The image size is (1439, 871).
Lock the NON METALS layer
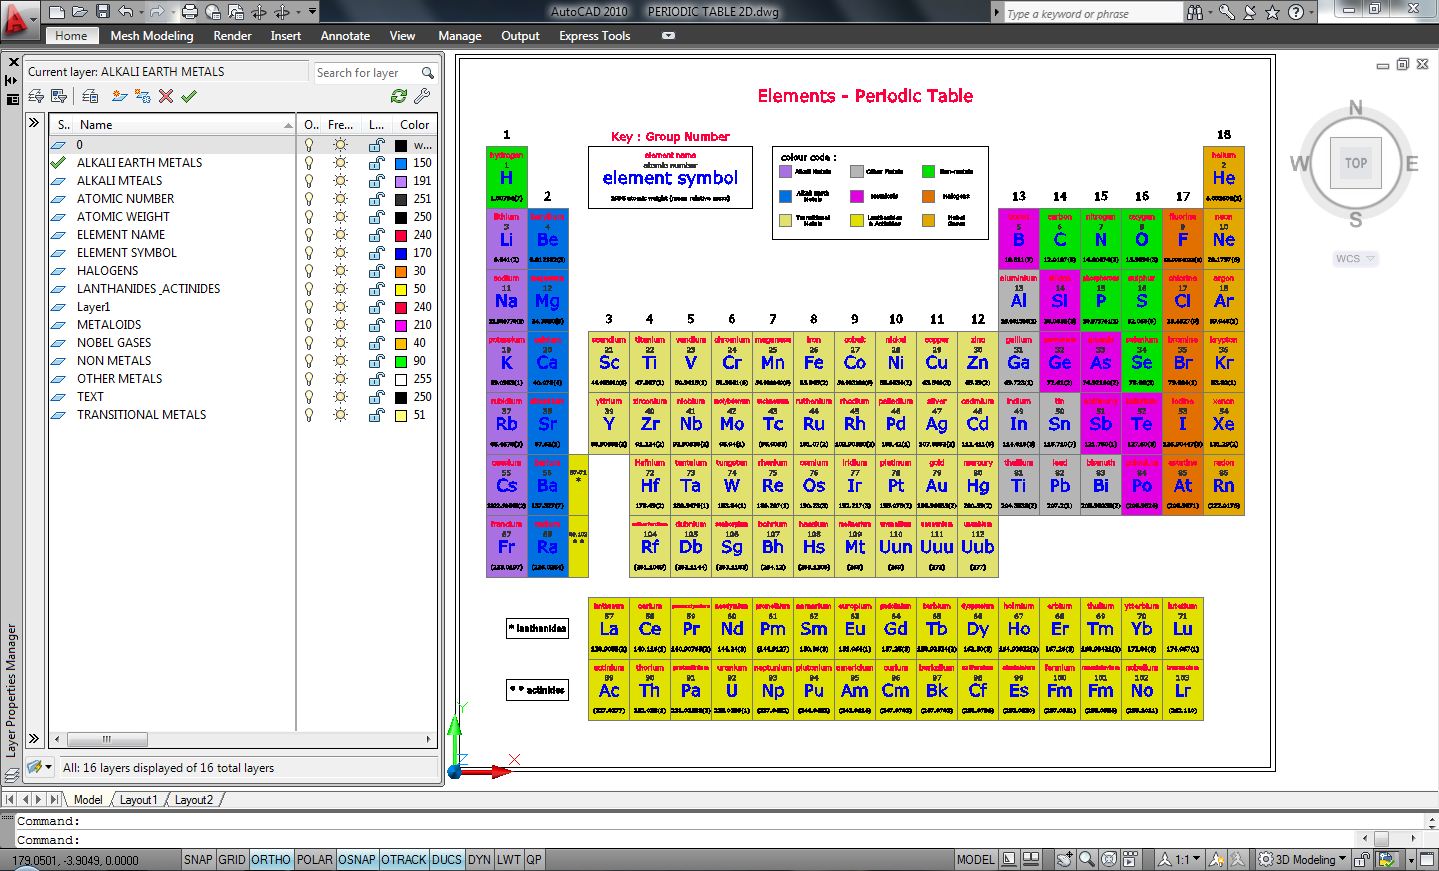(x=376, y=361)
